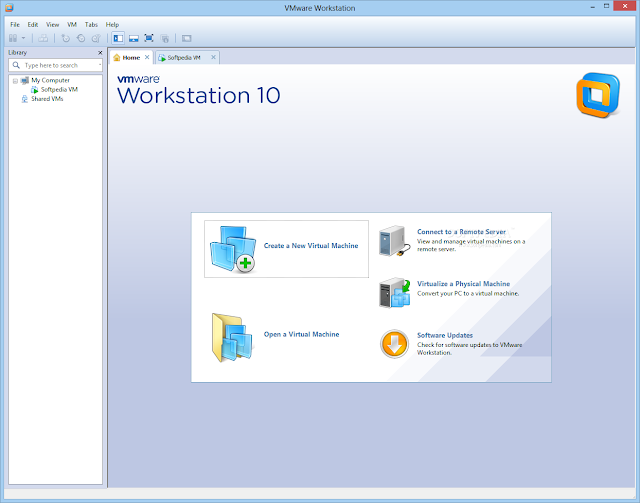
Task: Open the Snapshot Manager toolbar icon
Action: tap(96, 38)
